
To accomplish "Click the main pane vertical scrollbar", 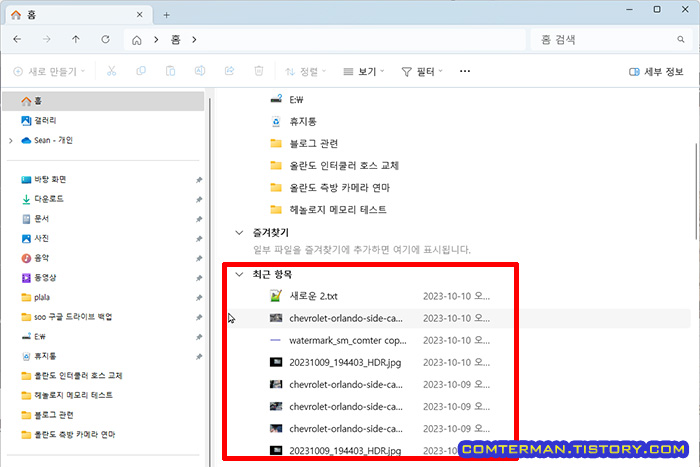I will click(697, 192).
